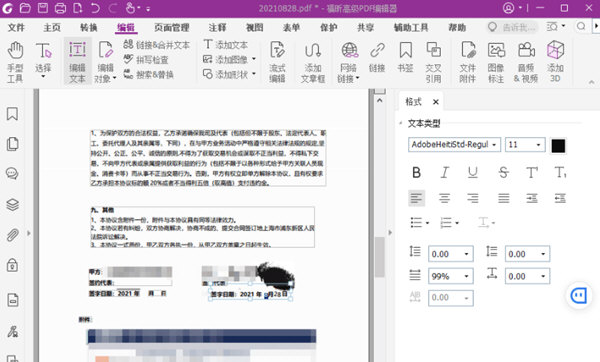
Task: Open the bookmarks side panel
Action: pos(12,114)
